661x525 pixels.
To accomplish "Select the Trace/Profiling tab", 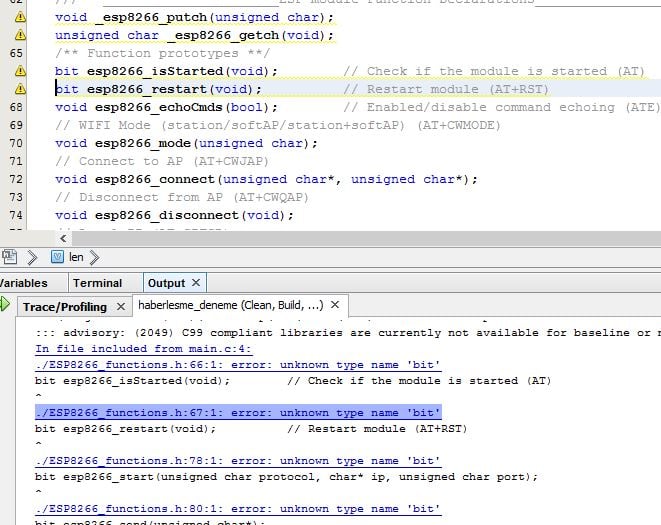I will click(64, 306).
